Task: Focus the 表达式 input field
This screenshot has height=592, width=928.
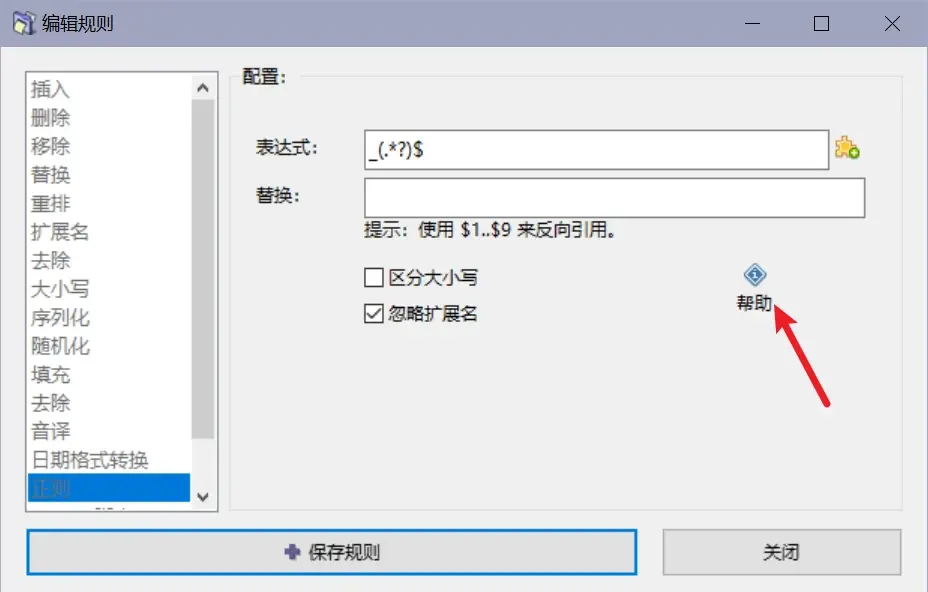Action: tap(596, 150)
